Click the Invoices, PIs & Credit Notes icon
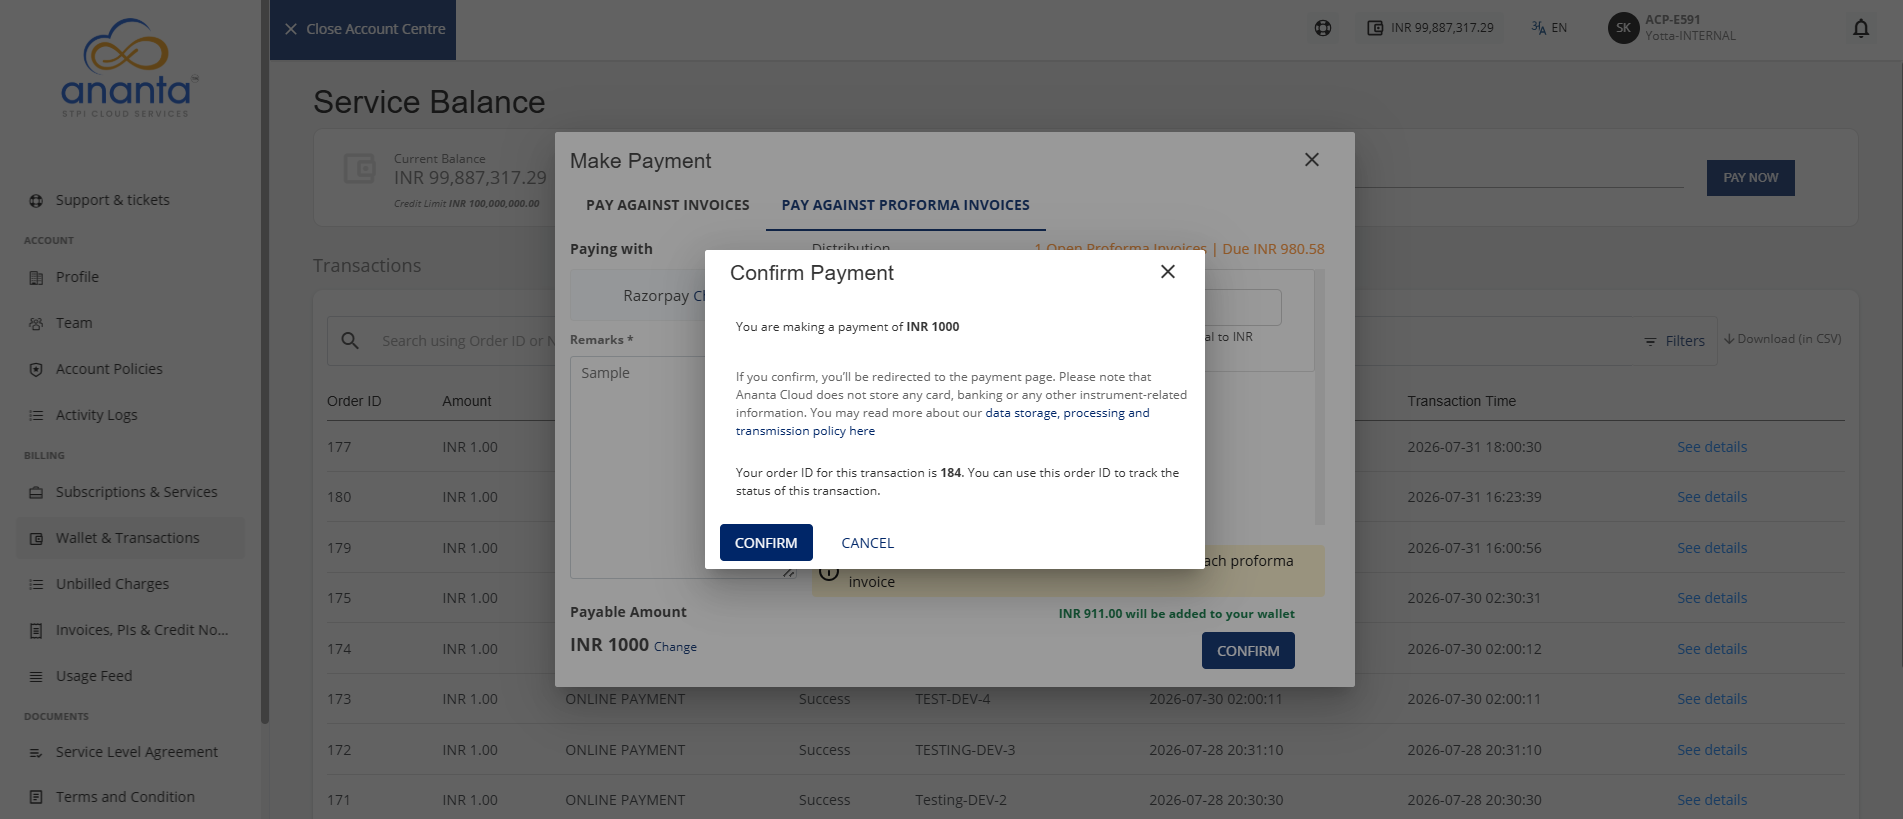This screenshot has height=819, width=1903. click(36, 631)
